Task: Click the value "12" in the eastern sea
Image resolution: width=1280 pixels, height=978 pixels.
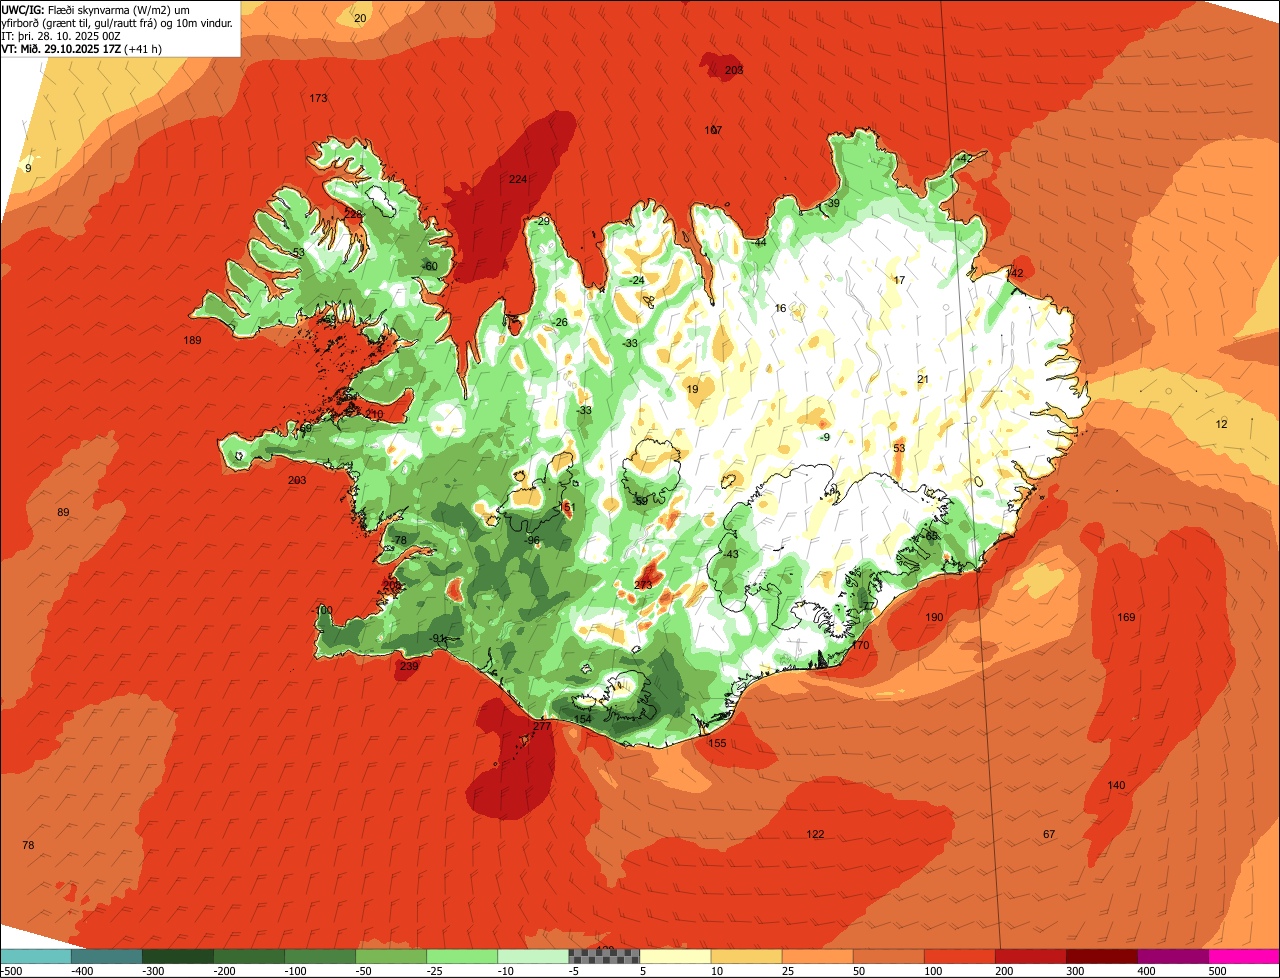Action: tap(1221, 424)
